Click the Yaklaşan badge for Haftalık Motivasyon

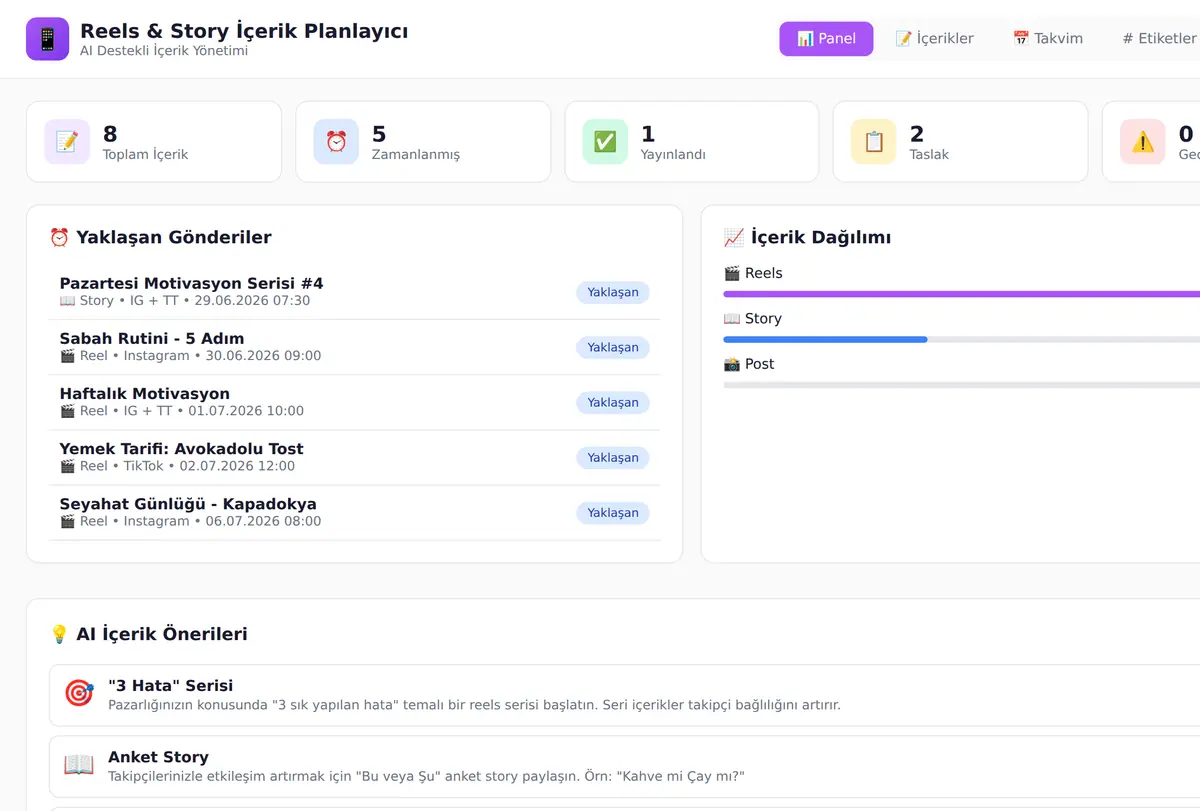[x=613, y=402]
